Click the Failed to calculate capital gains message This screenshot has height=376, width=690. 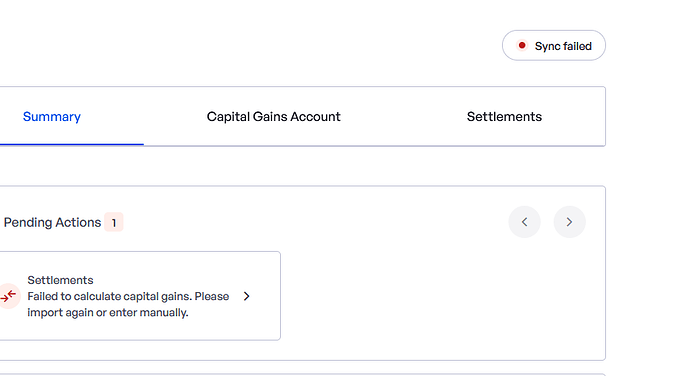coord(128,296)
